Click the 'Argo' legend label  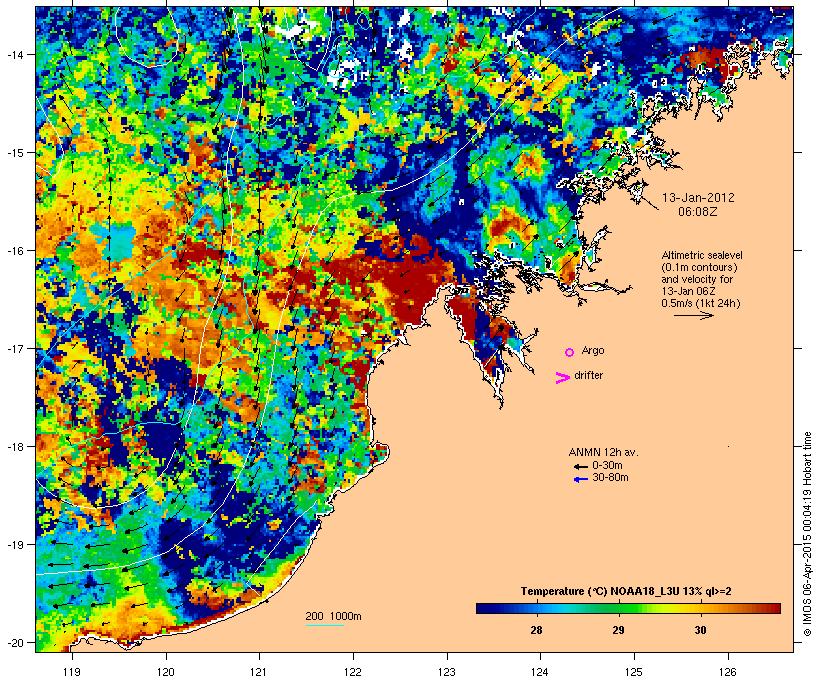tap(593, 350)
